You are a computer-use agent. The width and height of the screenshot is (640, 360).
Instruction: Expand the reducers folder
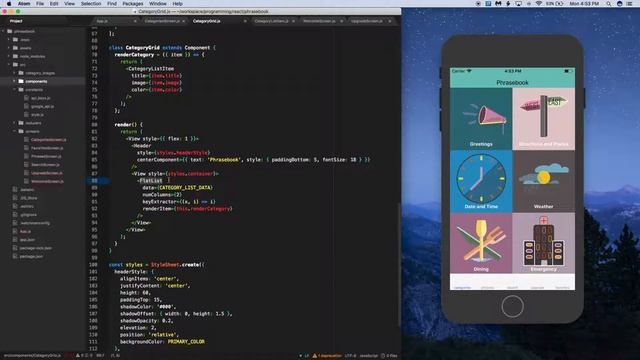click(14, 123)
